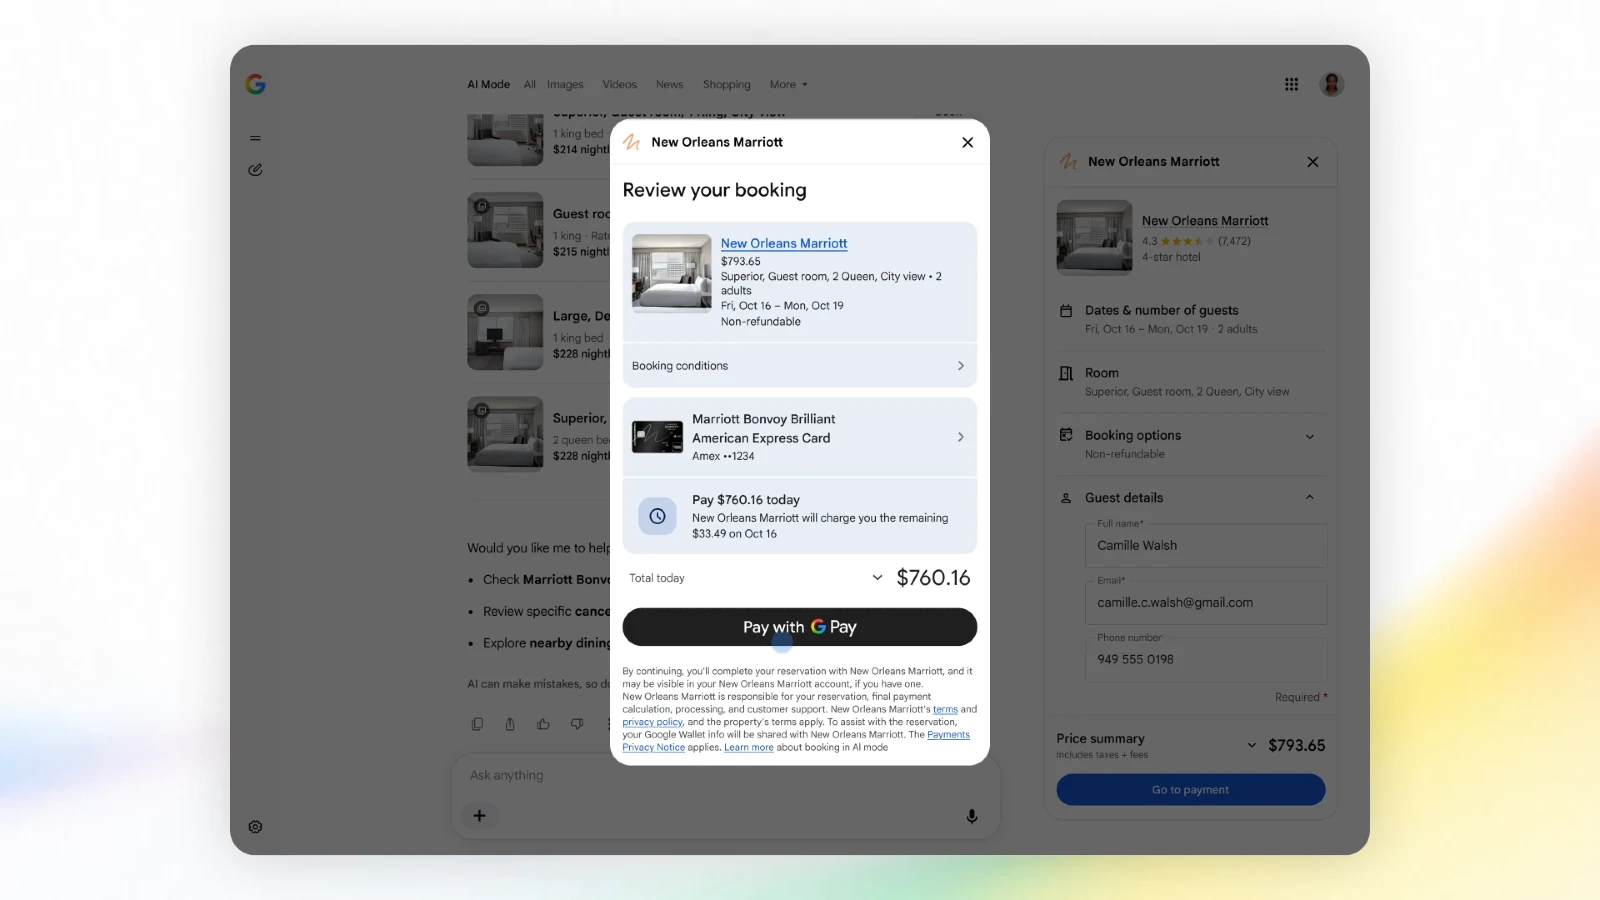Viewport: 1600px width, 900px height.
Task: Close the Review your booking dialog
Action: (967, 142)
